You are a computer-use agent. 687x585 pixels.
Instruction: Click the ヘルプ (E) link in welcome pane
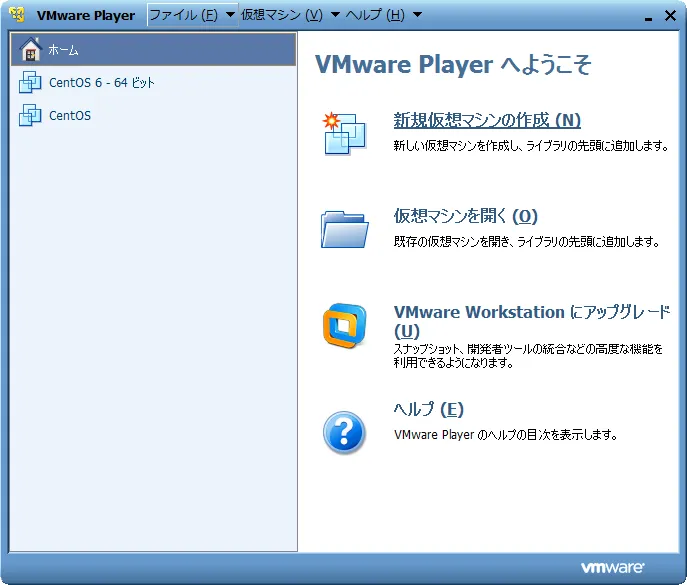428,409
